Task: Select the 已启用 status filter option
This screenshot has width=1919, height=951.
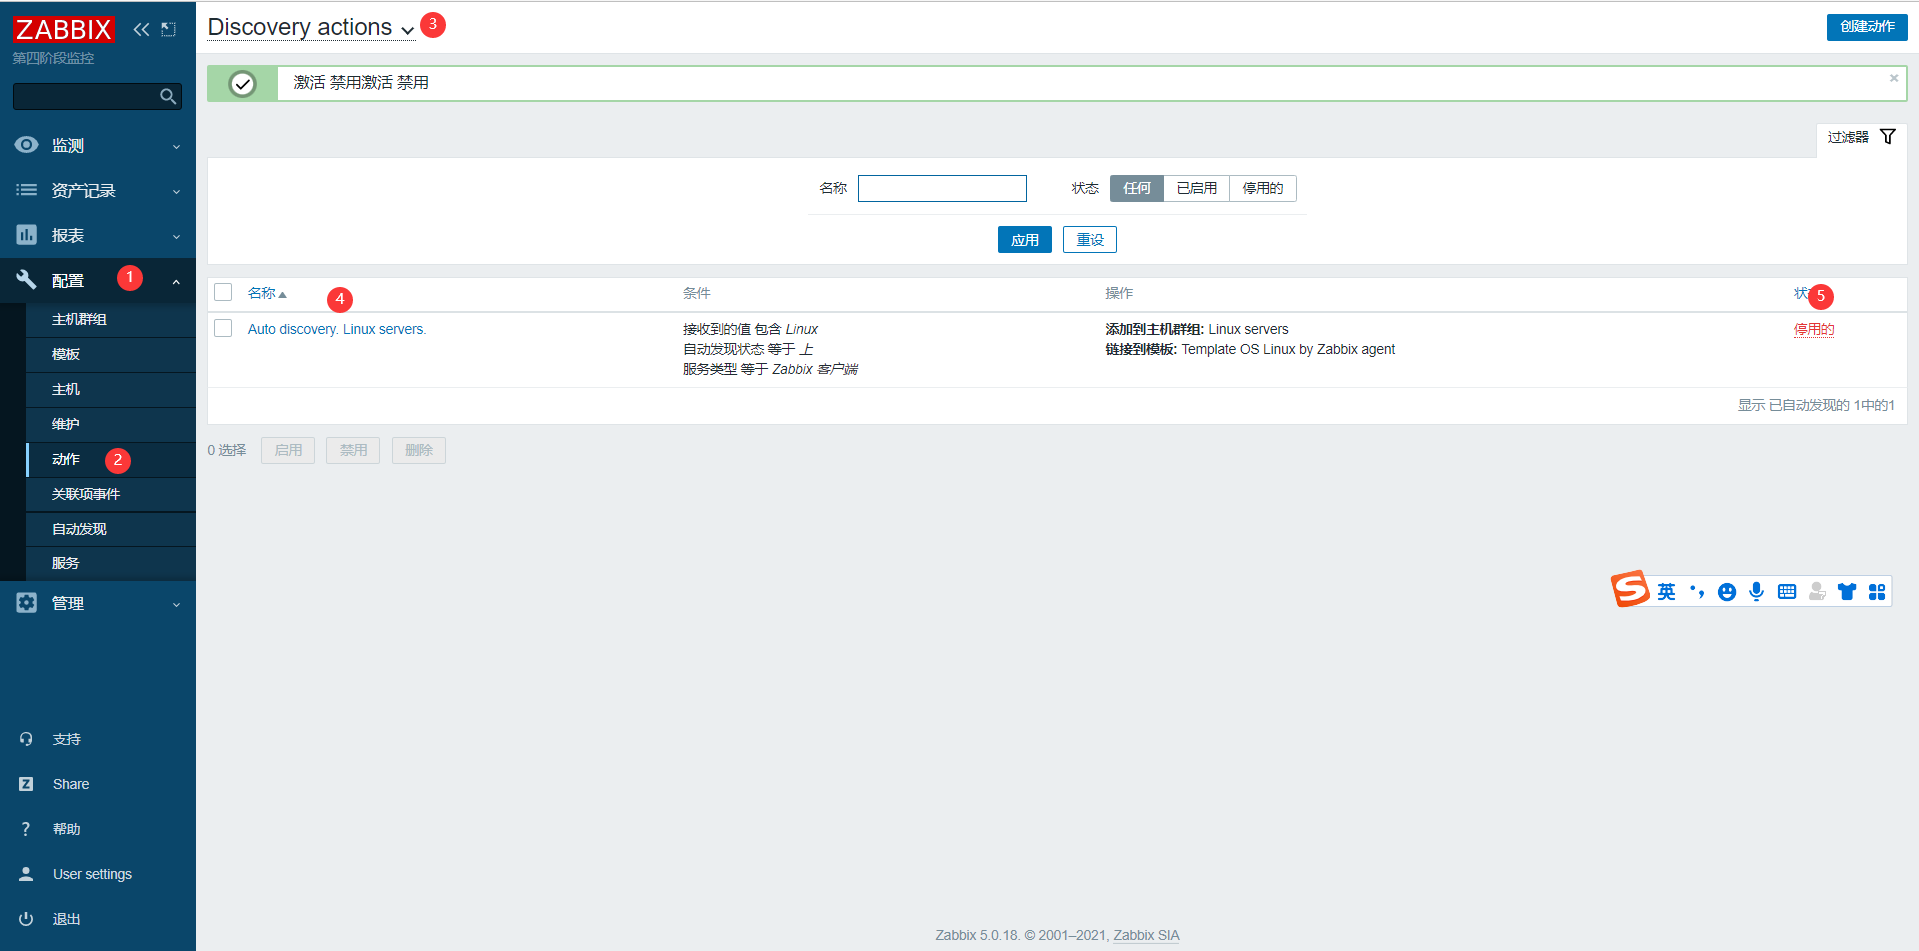Action: 1197,188
